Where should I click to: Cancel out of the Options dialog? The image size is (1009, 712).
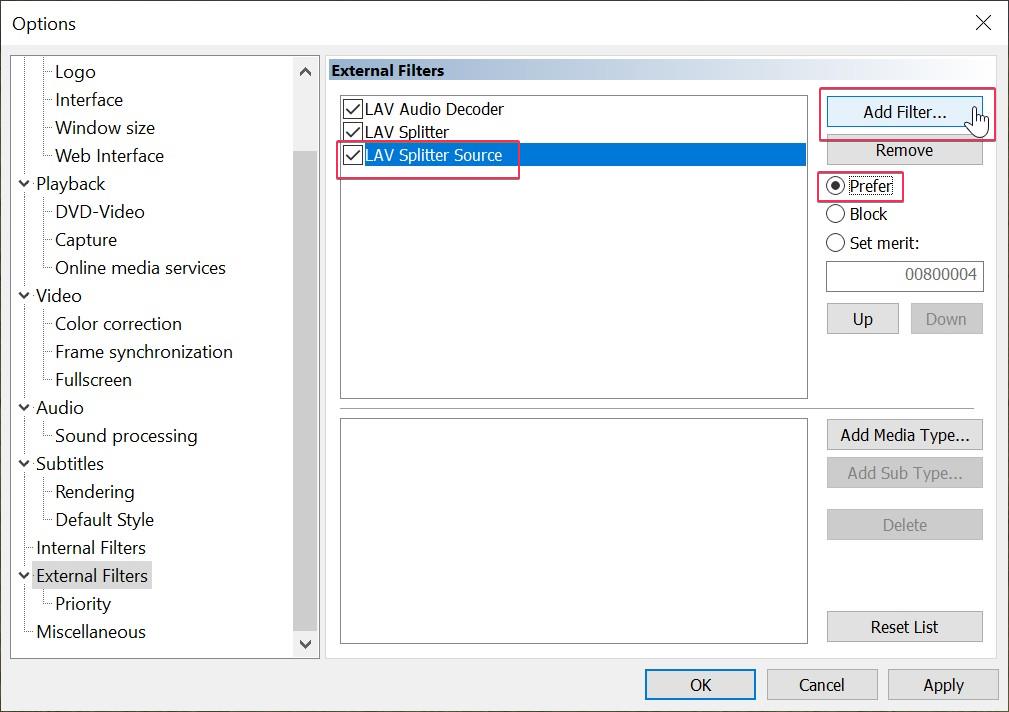coord(821,684)
